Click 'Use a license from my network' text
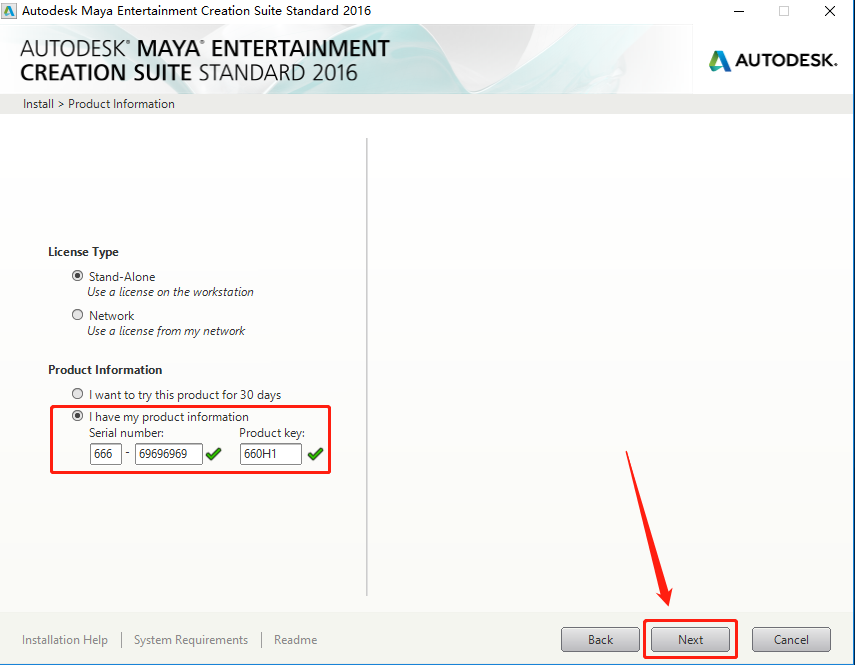The image size is (855, 665). click(x=166, y=331)
